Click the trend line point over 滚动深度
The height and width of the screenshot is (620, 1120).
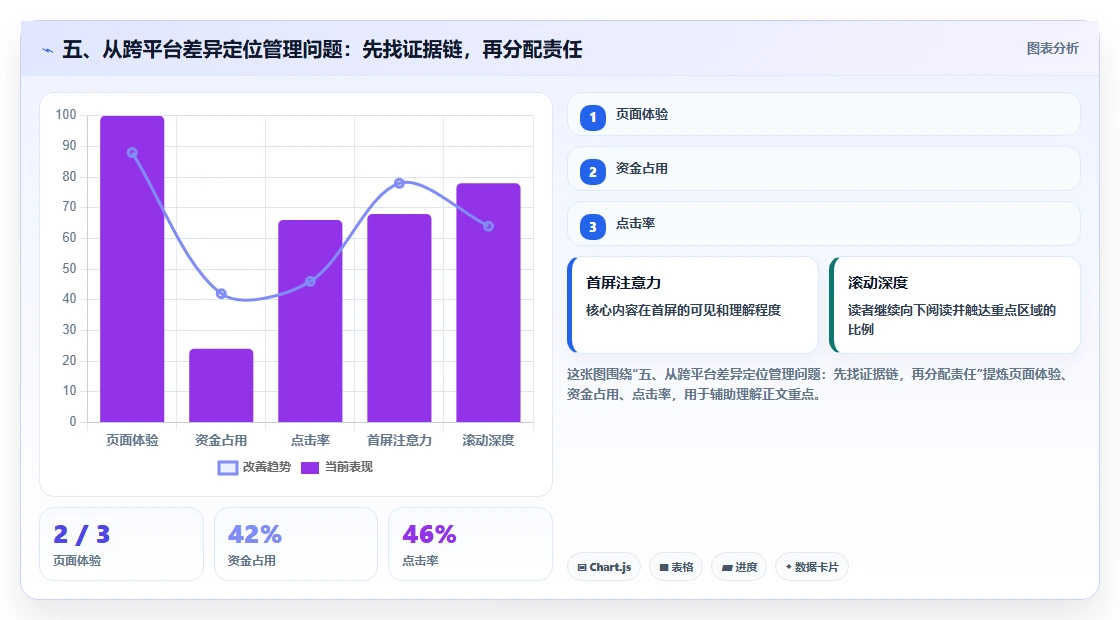click(489, 226)
